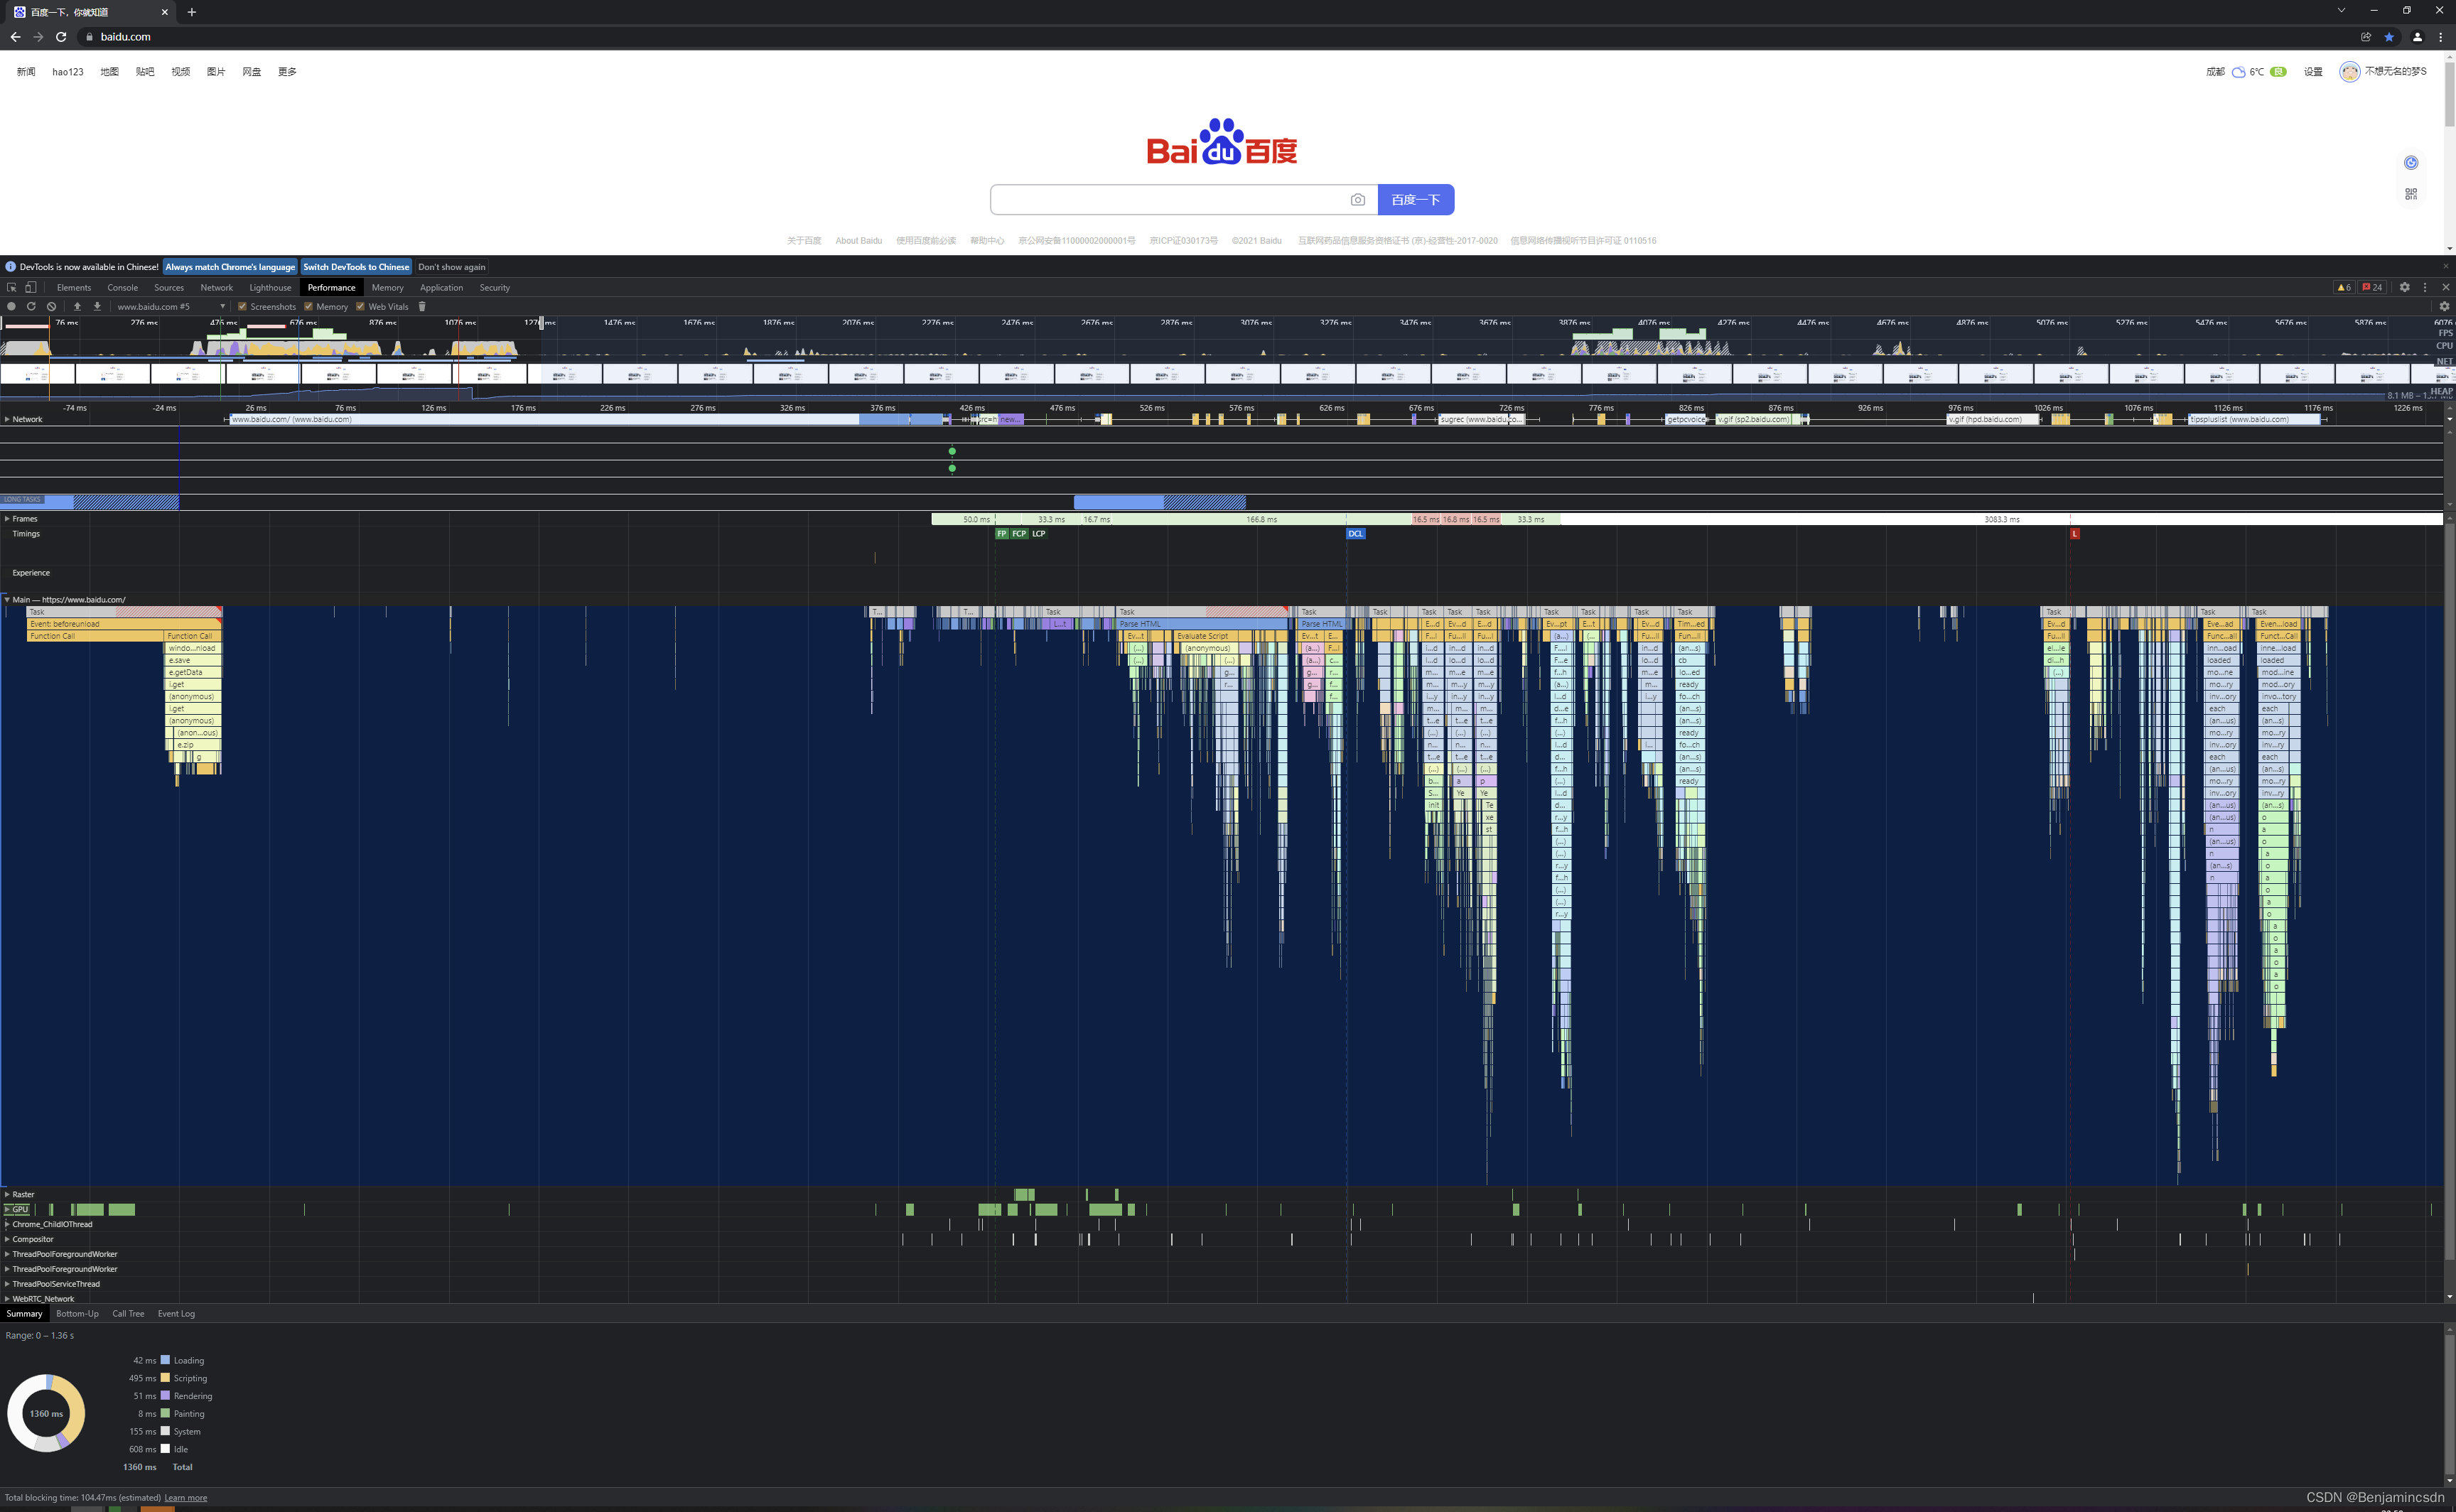This screenshot has height=1512, width=2456.
Task: Start recording a performance profile
Action: (x=11, y=307)
